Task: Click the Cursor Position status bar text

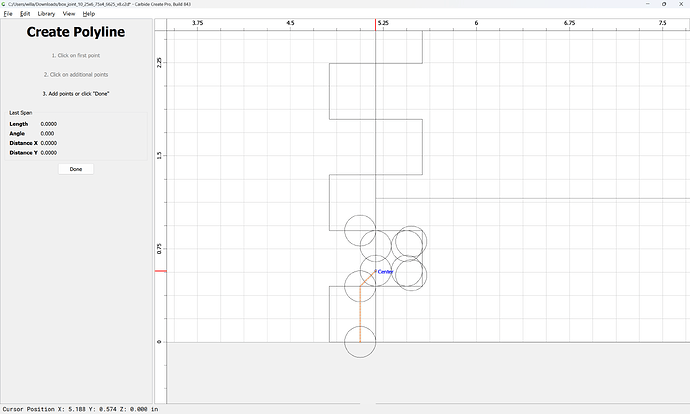Action: pos(81,409)
